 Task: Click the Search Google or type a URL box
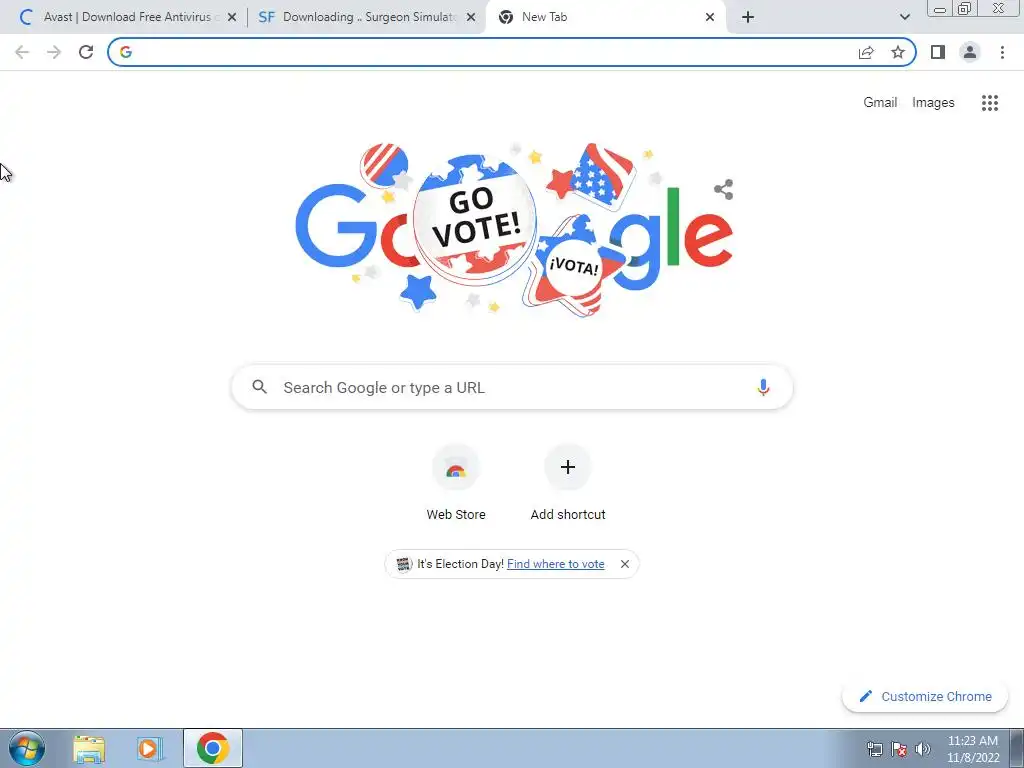click(x=512, y=387)
